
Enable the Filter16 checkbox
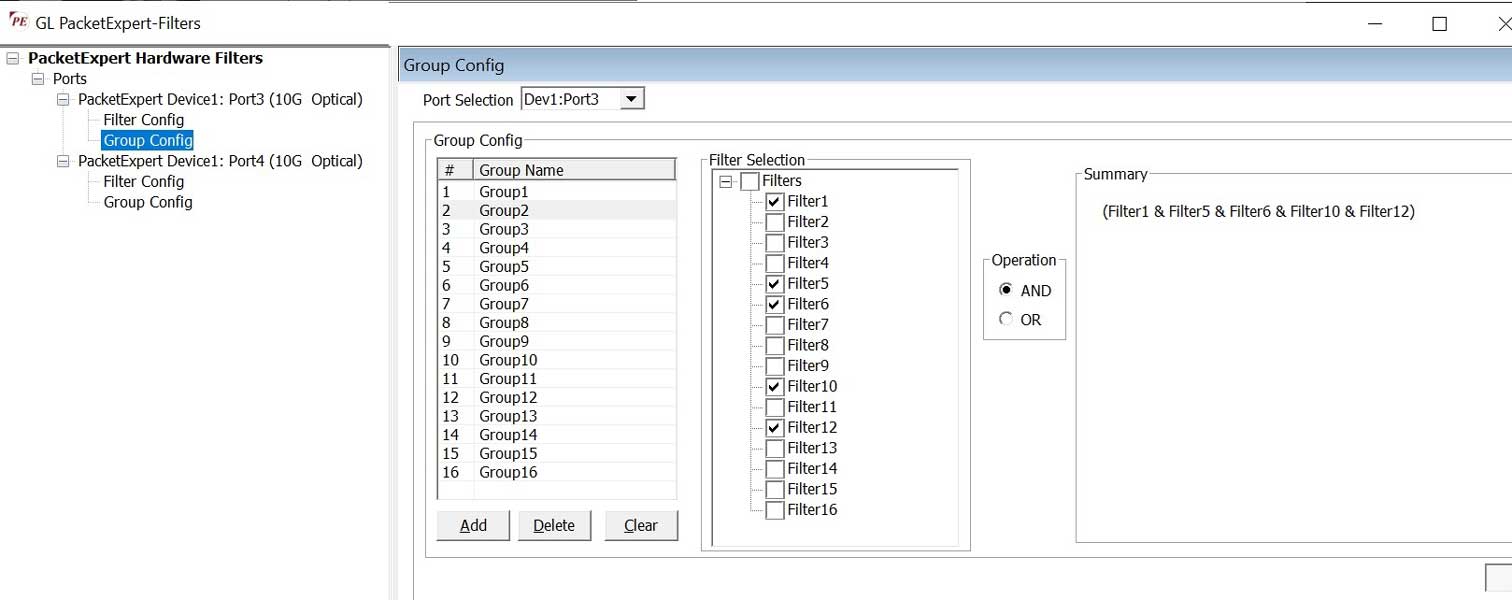(x=775, y=510)
